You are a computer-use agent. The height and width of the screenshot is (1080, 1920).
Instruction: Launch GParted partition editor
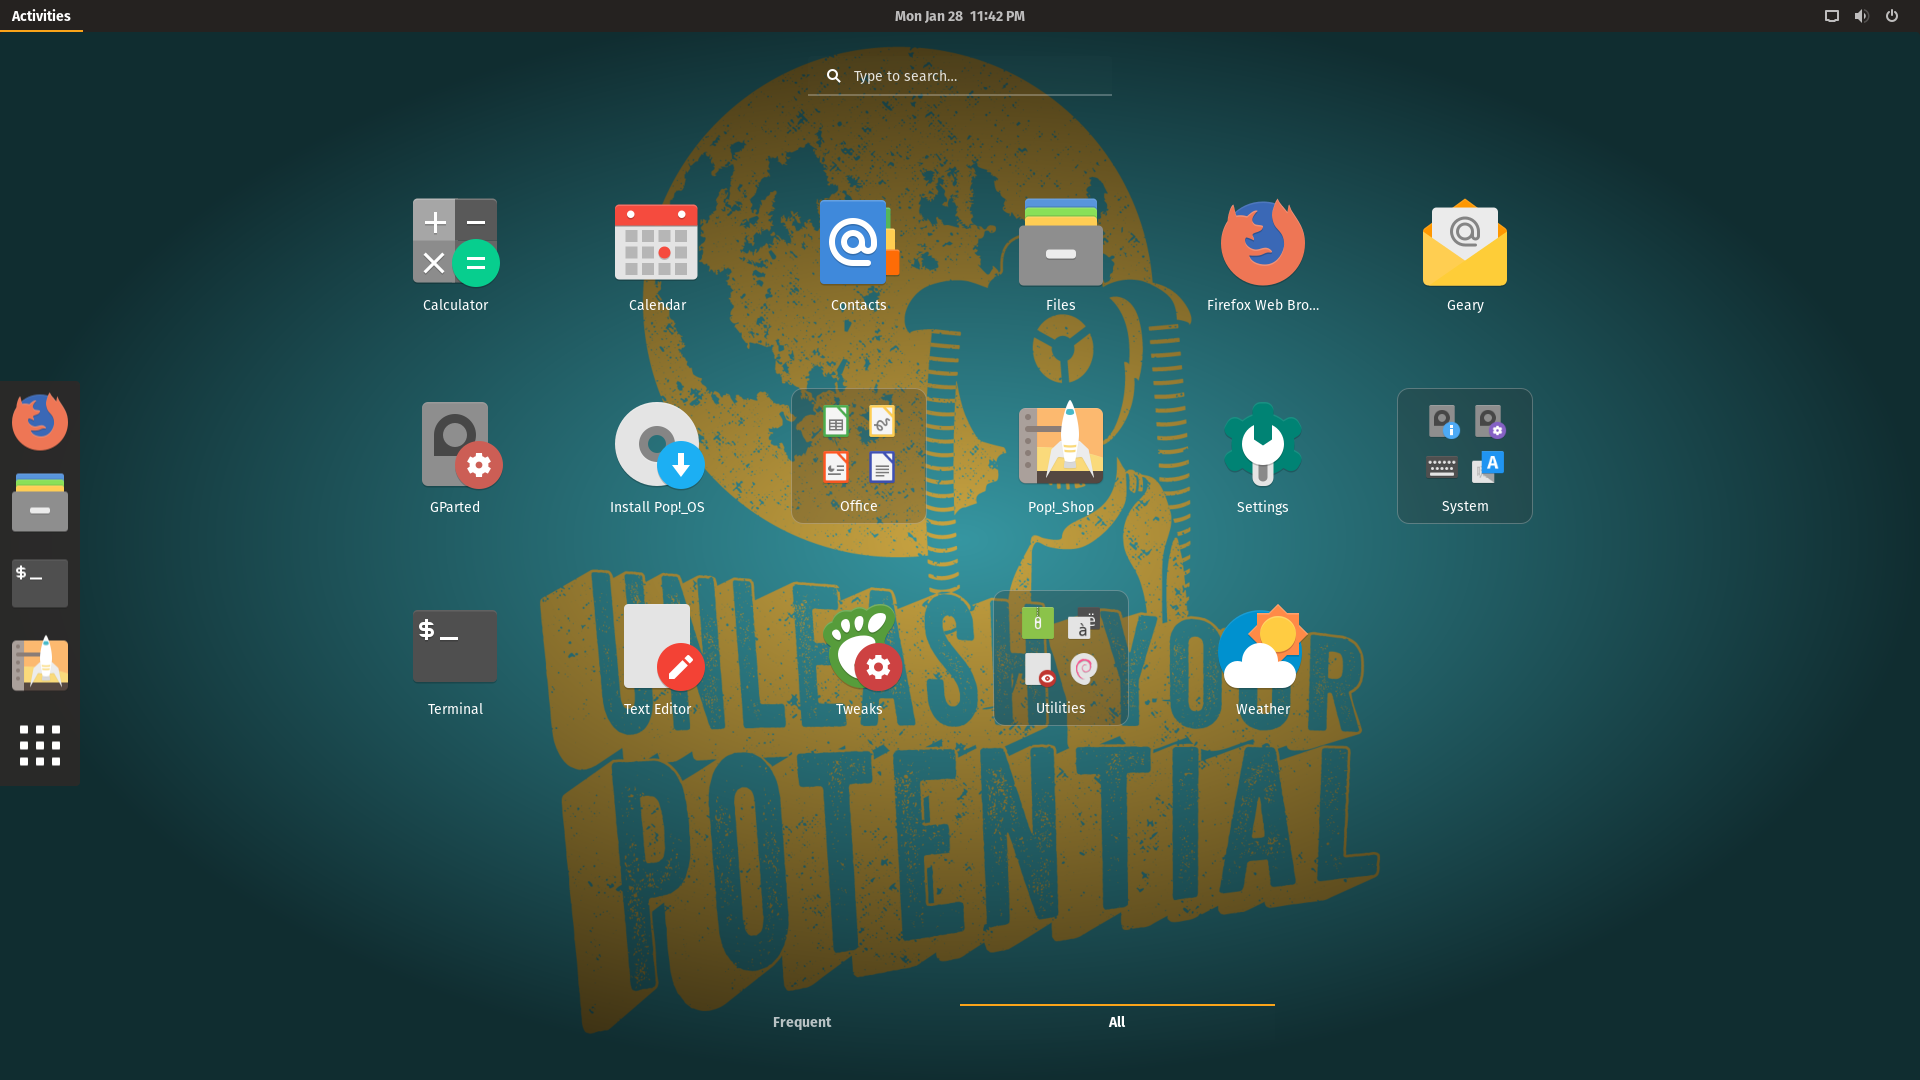pos(455,445)
